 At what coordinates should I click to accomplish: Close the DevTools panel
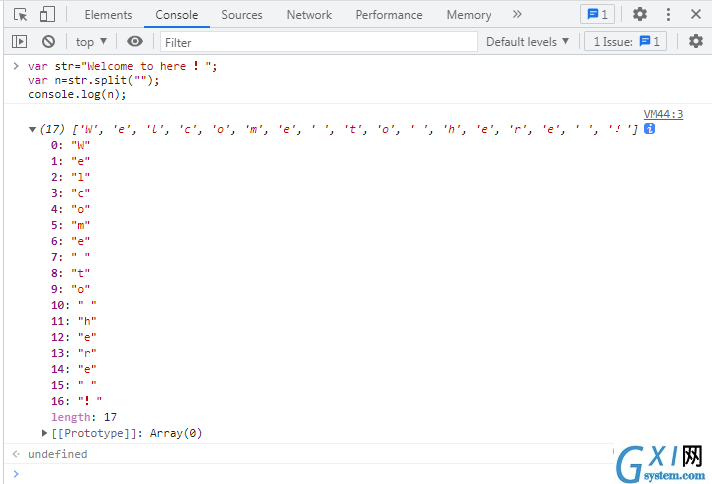tap(696, 15)
